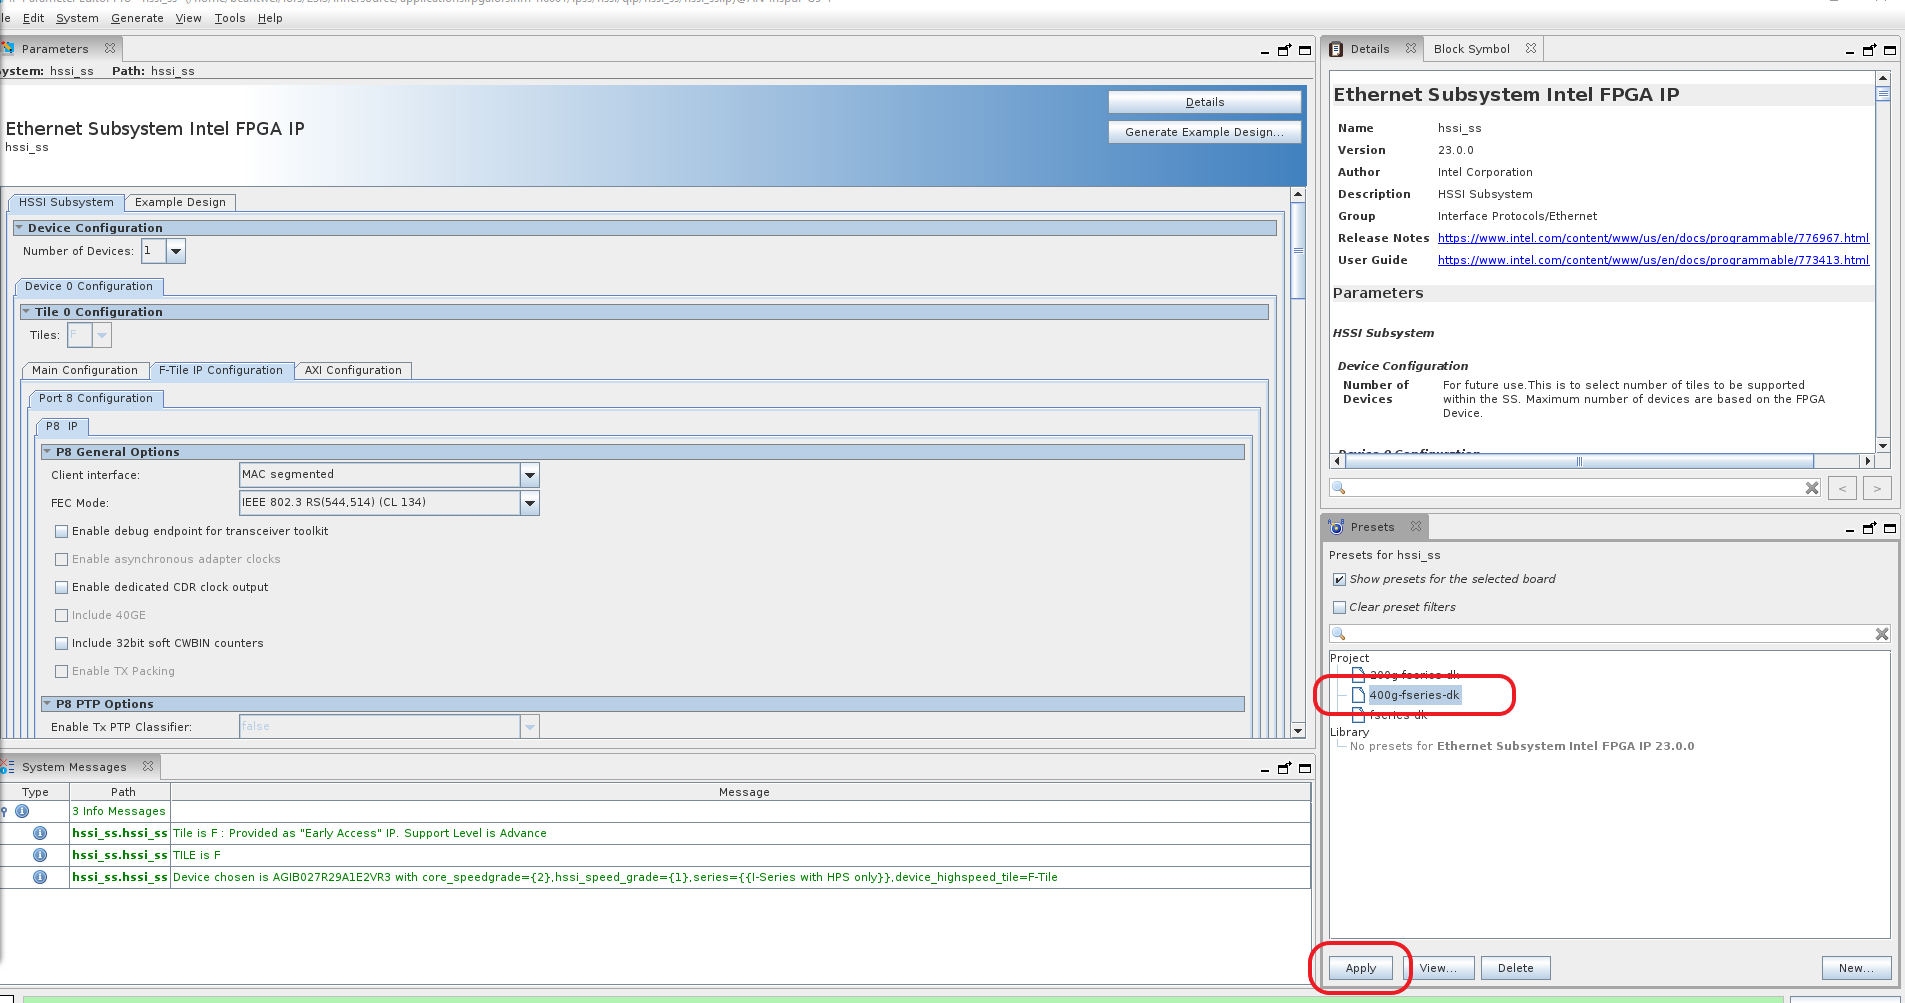
Task: Close the Parameters tab using its X icon
Action: tap(110, 48)
